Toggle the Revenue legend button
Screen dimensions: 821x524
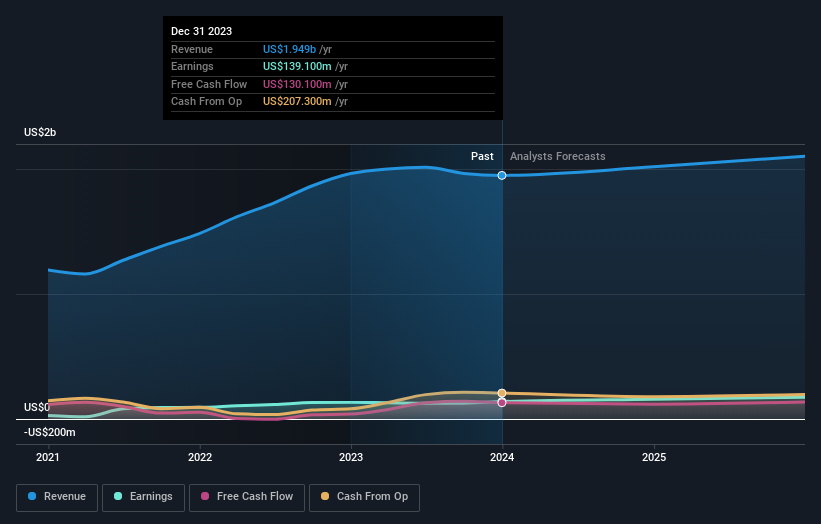pyautogui.click(x=57, y=497)
